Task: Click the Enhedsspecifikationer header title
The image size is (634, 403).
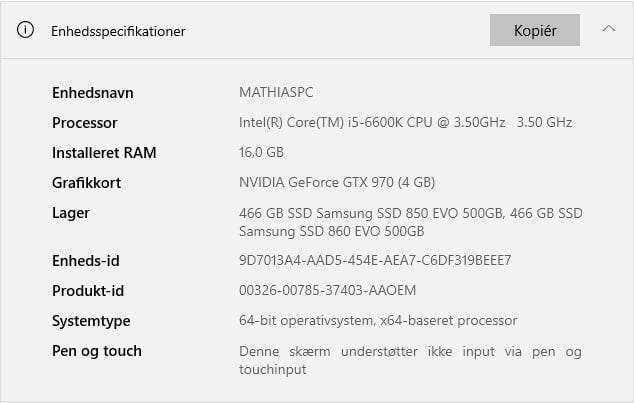Action: click(x=118, y=31)
